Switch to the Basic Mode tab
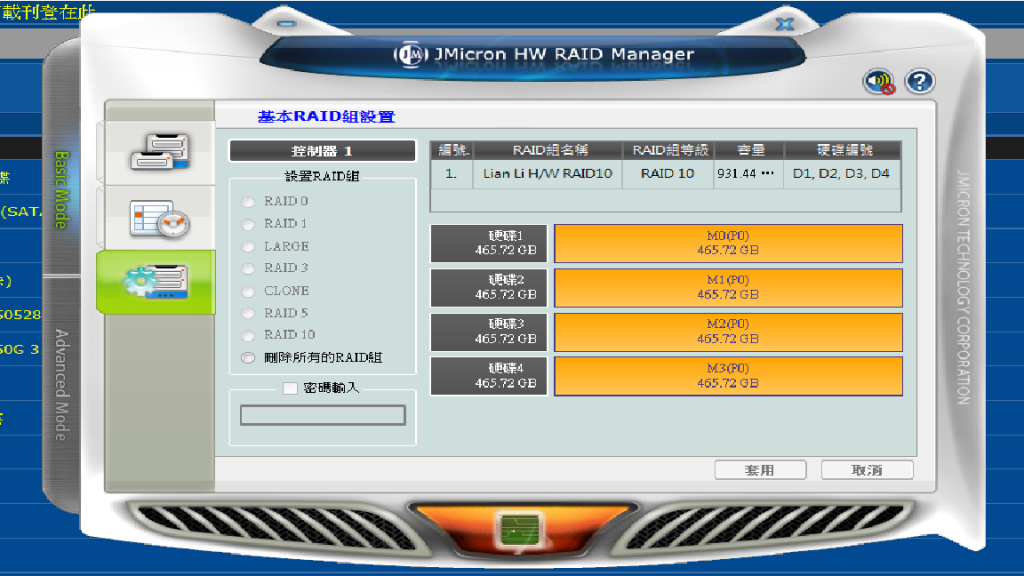Screen dimensions: 1024x576 coord(61,190)
